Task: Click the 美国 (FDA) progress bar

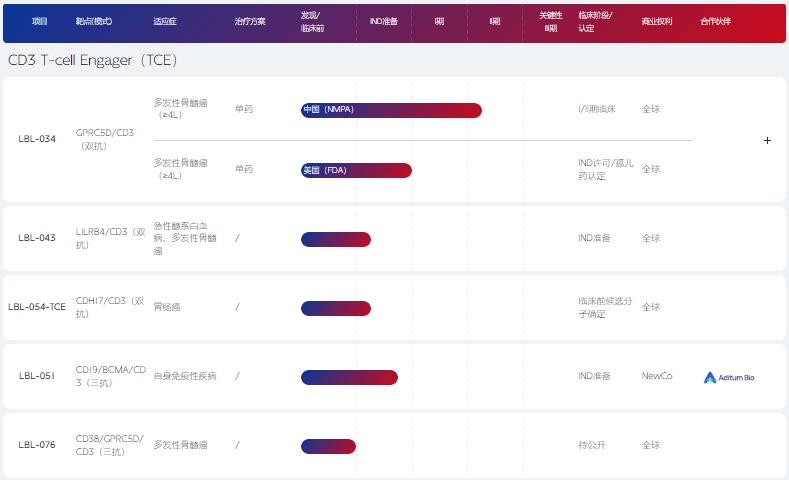Action: (x=356, y=170)
